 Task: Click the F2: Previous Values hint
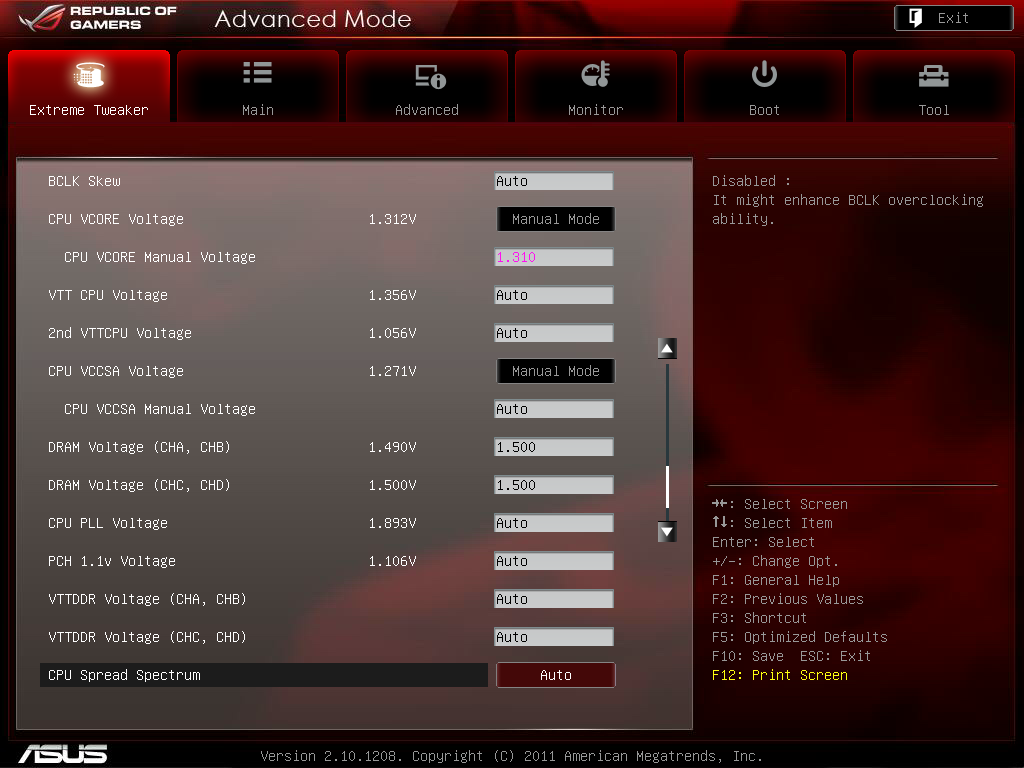pyautogui.click(x=788, y=599)
